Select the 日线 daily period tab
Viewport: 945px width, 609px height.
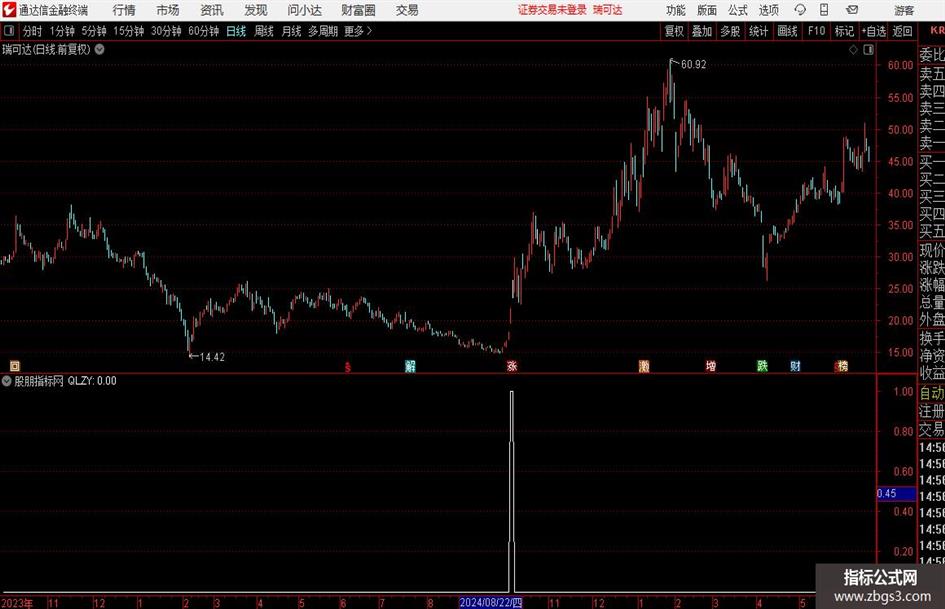click(x=236, y=31)
